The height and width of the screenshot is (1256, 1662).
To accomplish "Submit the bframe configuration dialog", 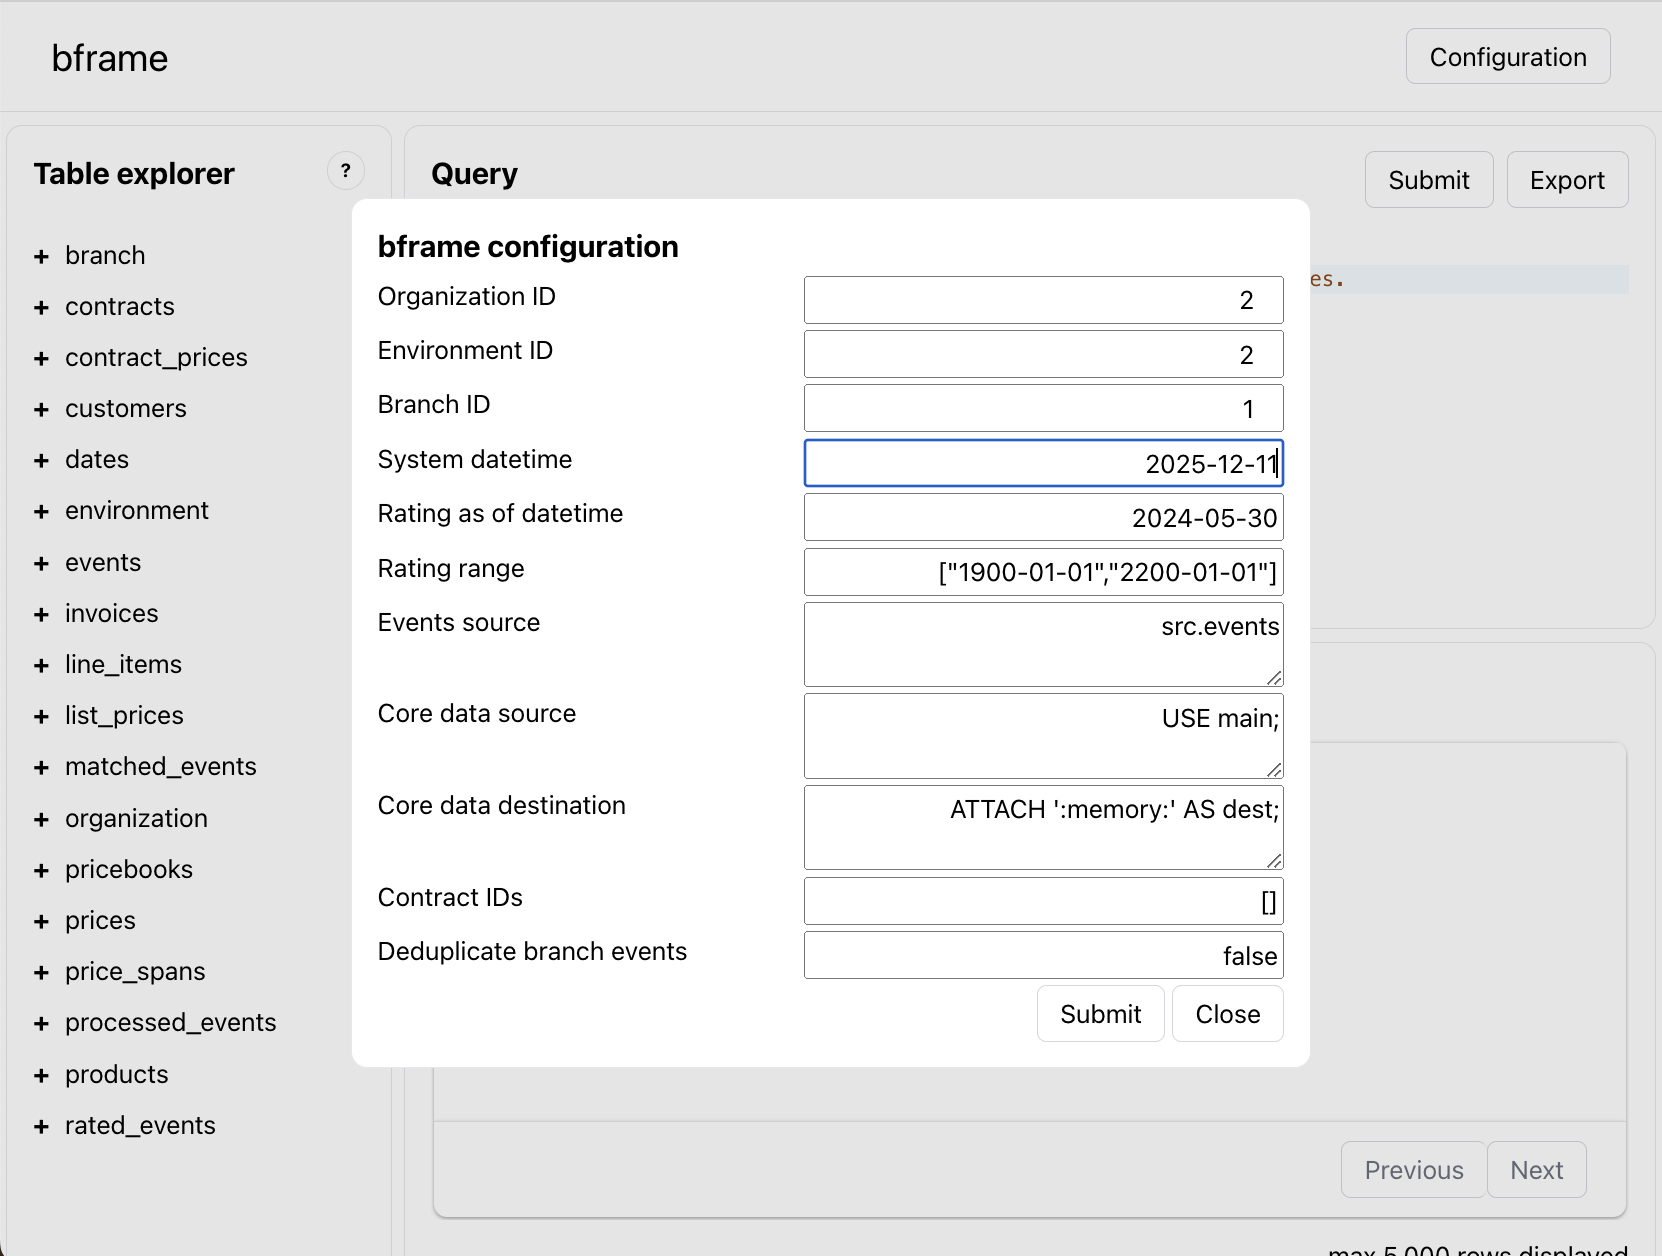I will (x=1100, y=1014).
